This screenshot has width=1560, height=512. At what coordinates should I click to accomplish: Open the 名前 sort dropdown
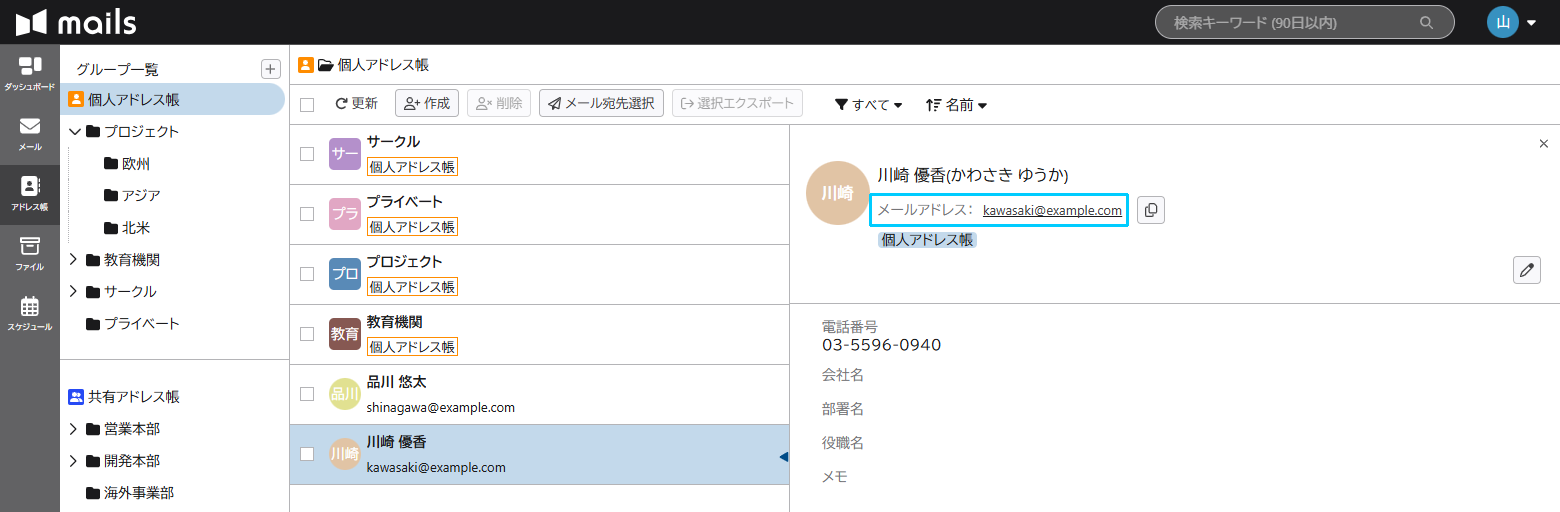957,104
